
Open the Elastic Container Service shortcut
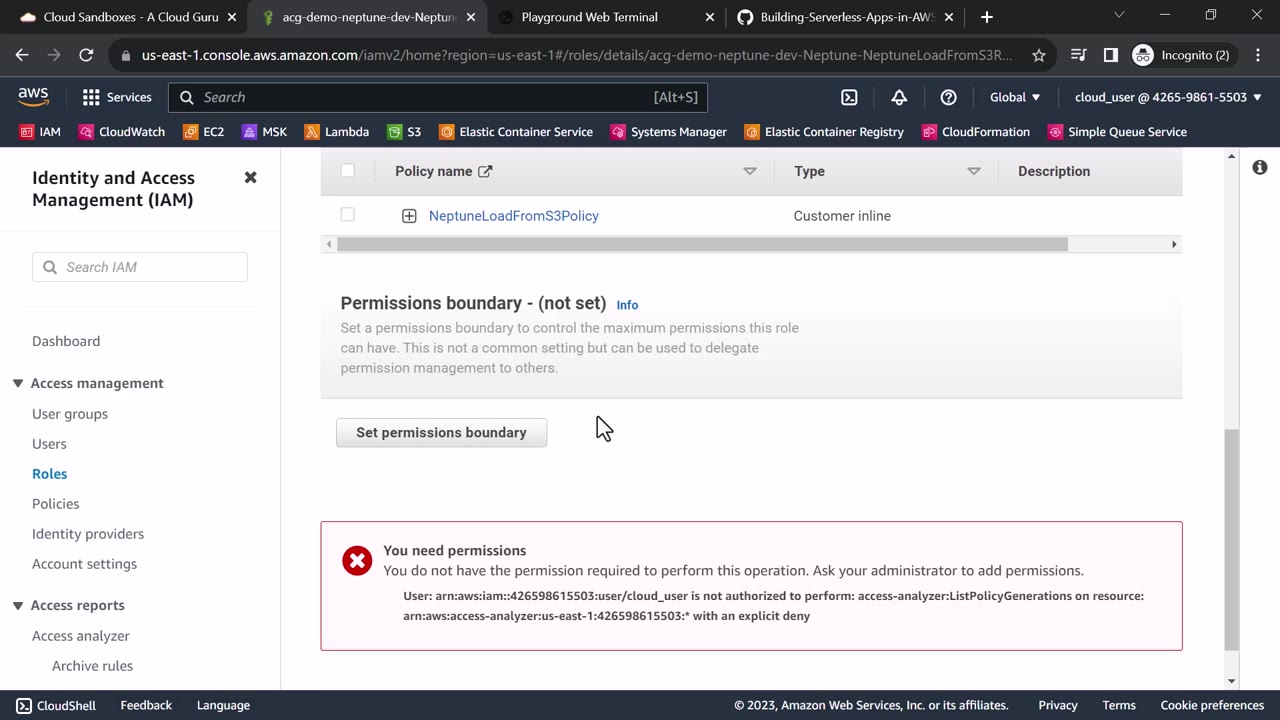pyautogui.click(x=516, y=132)
